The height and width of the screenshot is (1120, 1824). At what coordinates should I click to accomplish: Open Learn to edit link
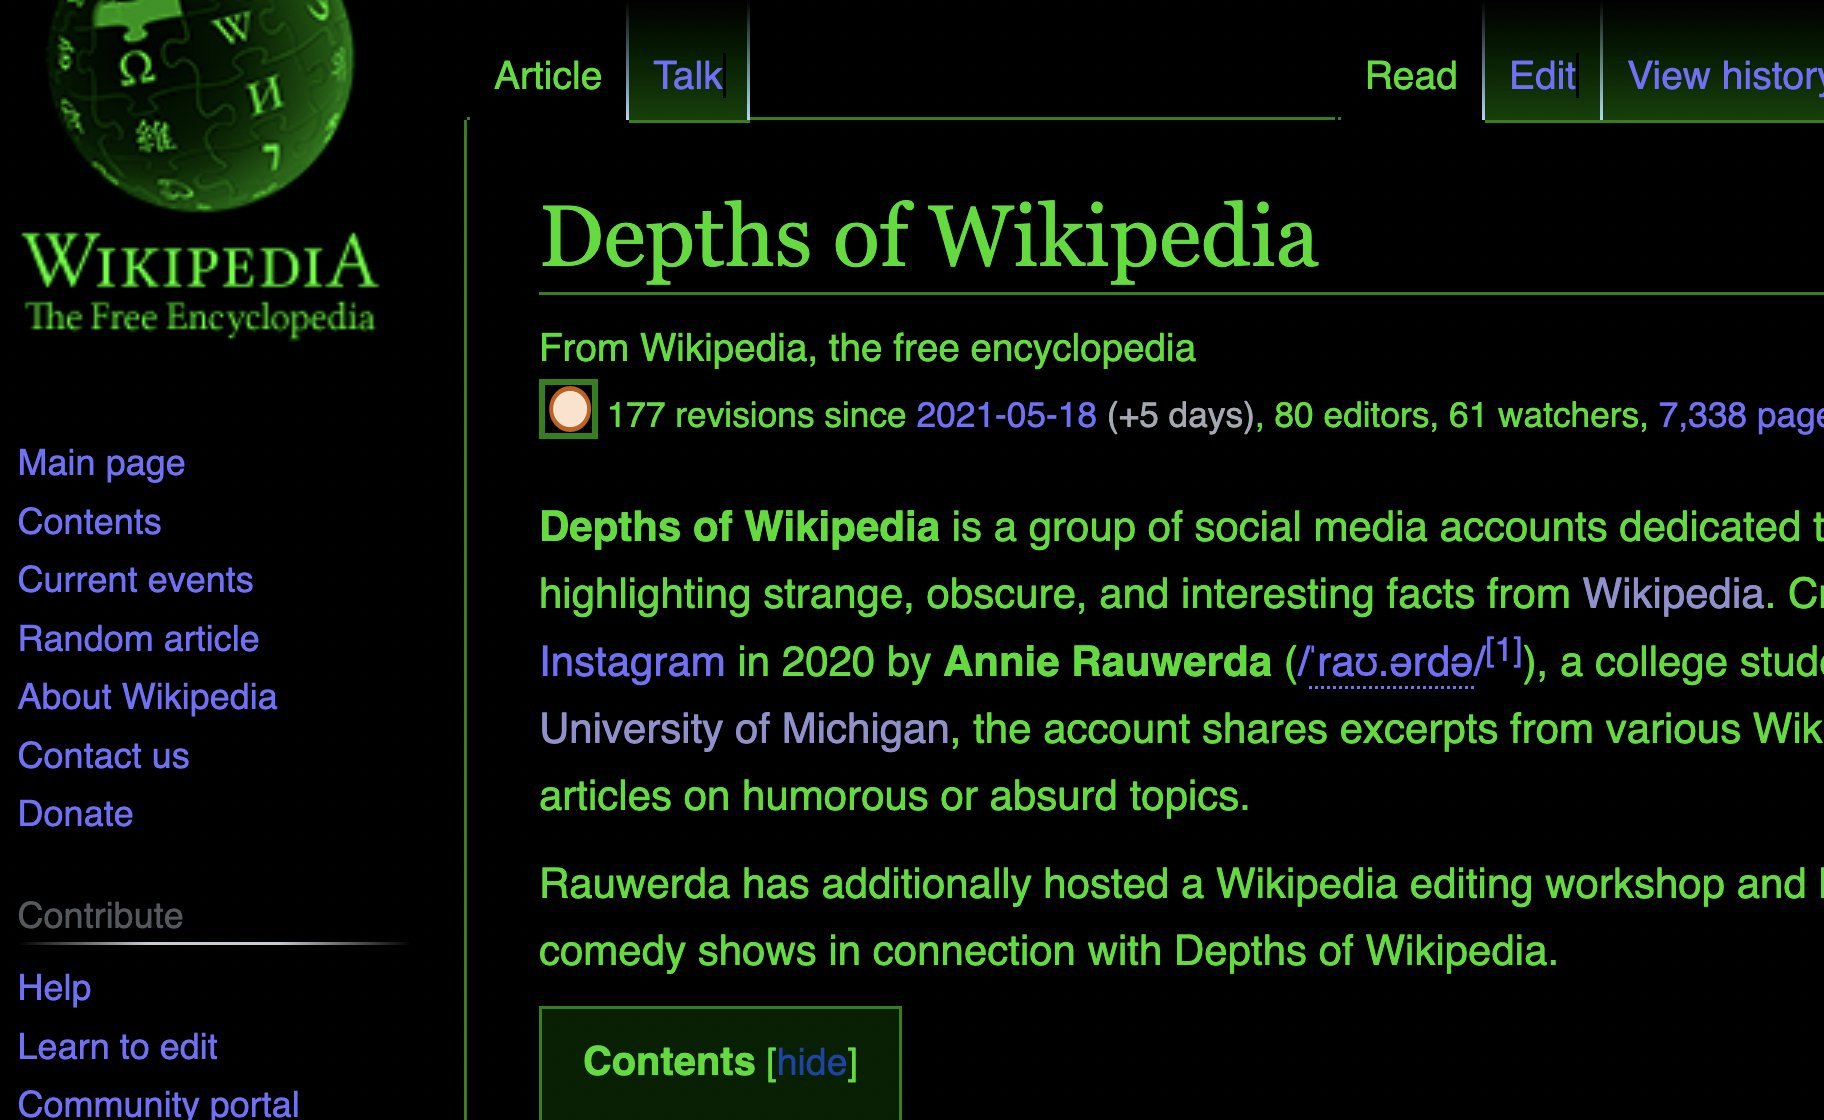[x=118, y=1047]
